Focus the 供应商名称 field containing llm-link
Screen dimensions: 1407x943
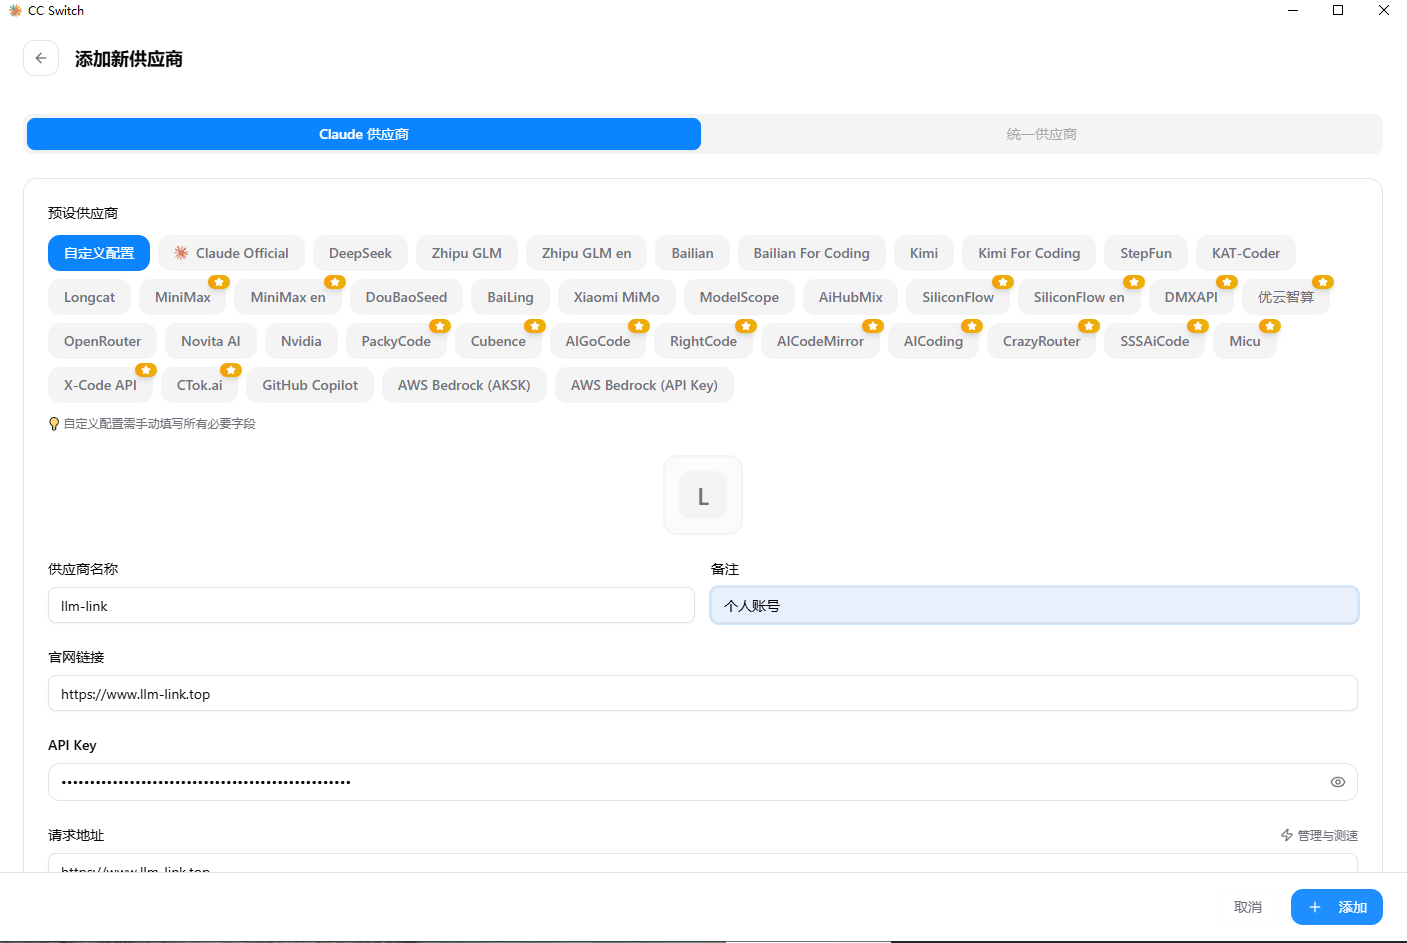click(x=371, y=605)
